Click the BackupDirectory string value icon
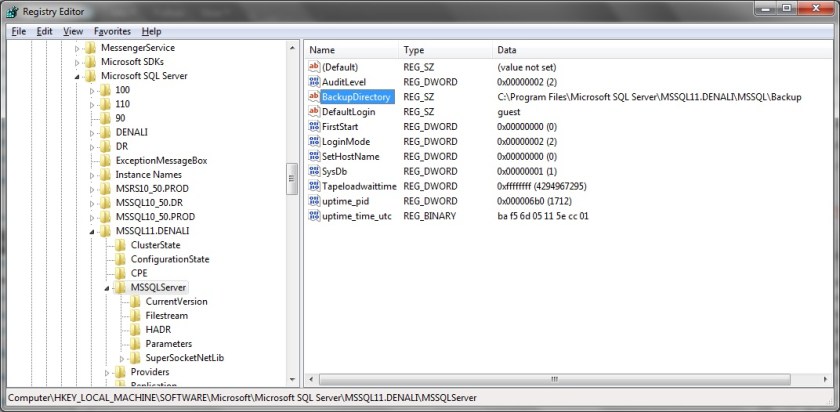Viewport: 840px width, 412px height. 314,96
